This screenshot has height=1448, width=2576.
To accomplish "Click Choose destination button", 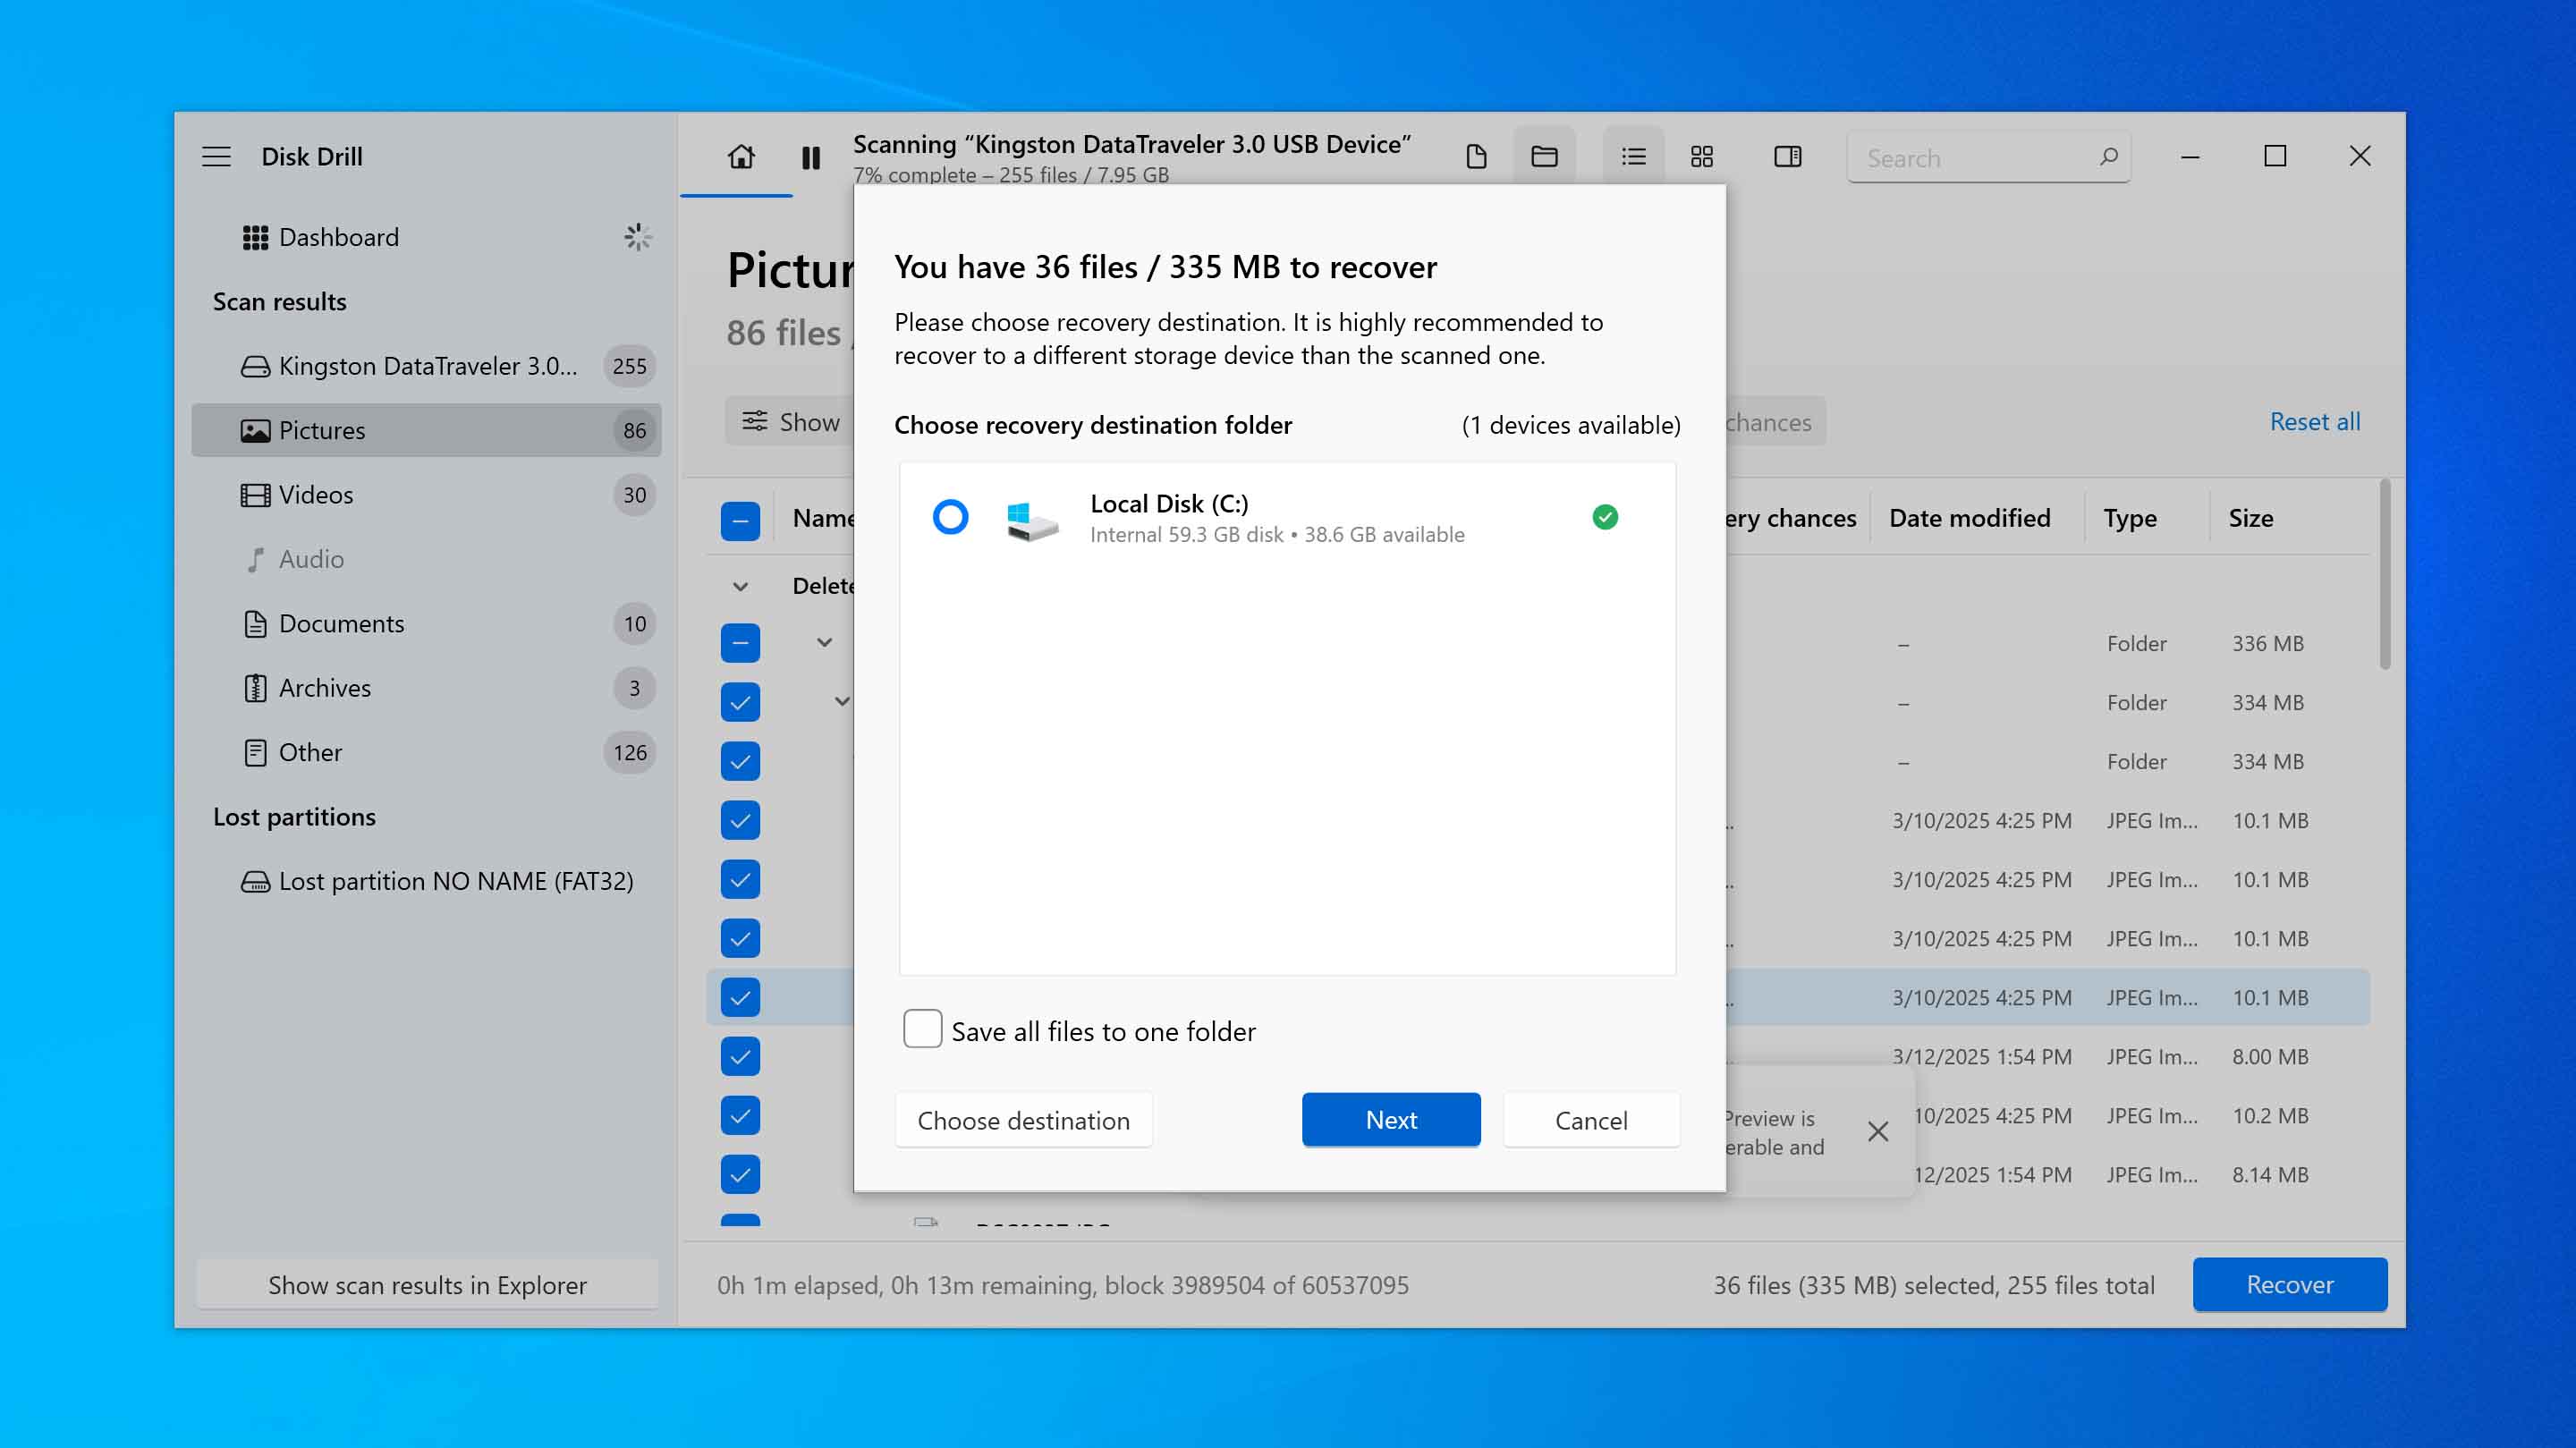I will (1023, 1120).
